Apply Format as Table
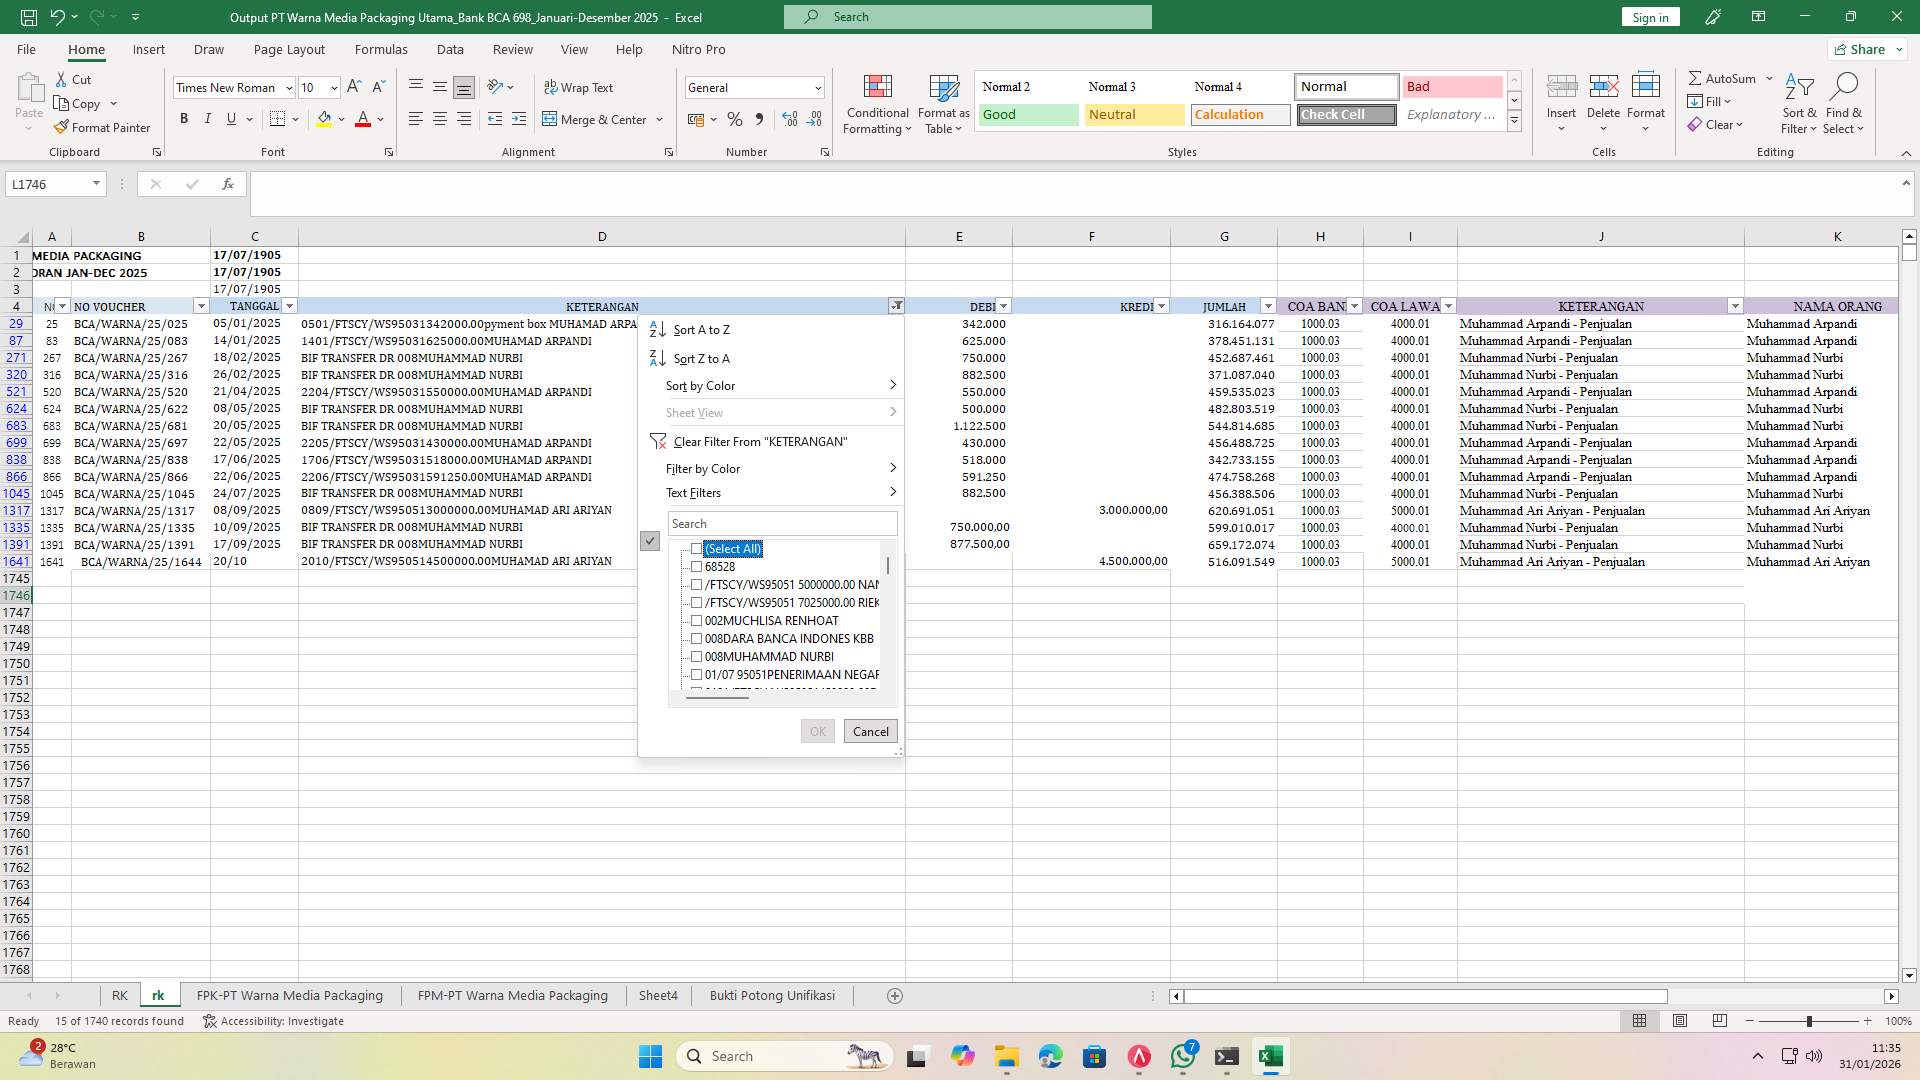This screenshot has height=1080, width=1920. pos(941,103)
